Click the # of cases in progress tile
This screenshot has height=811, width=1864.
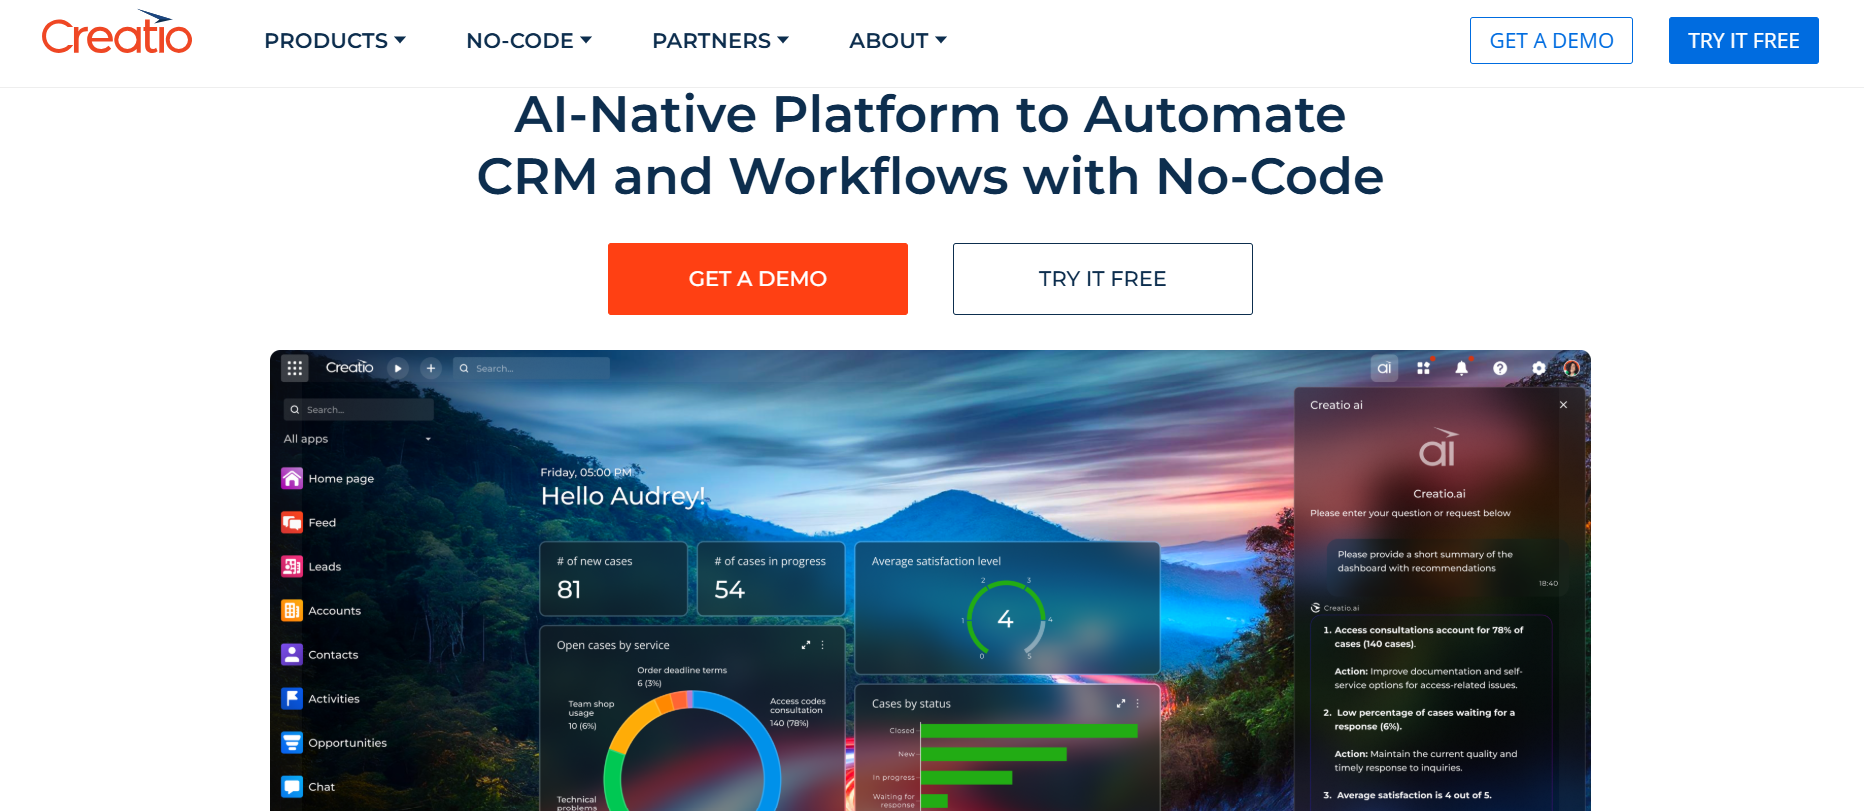tap(771, 579)
